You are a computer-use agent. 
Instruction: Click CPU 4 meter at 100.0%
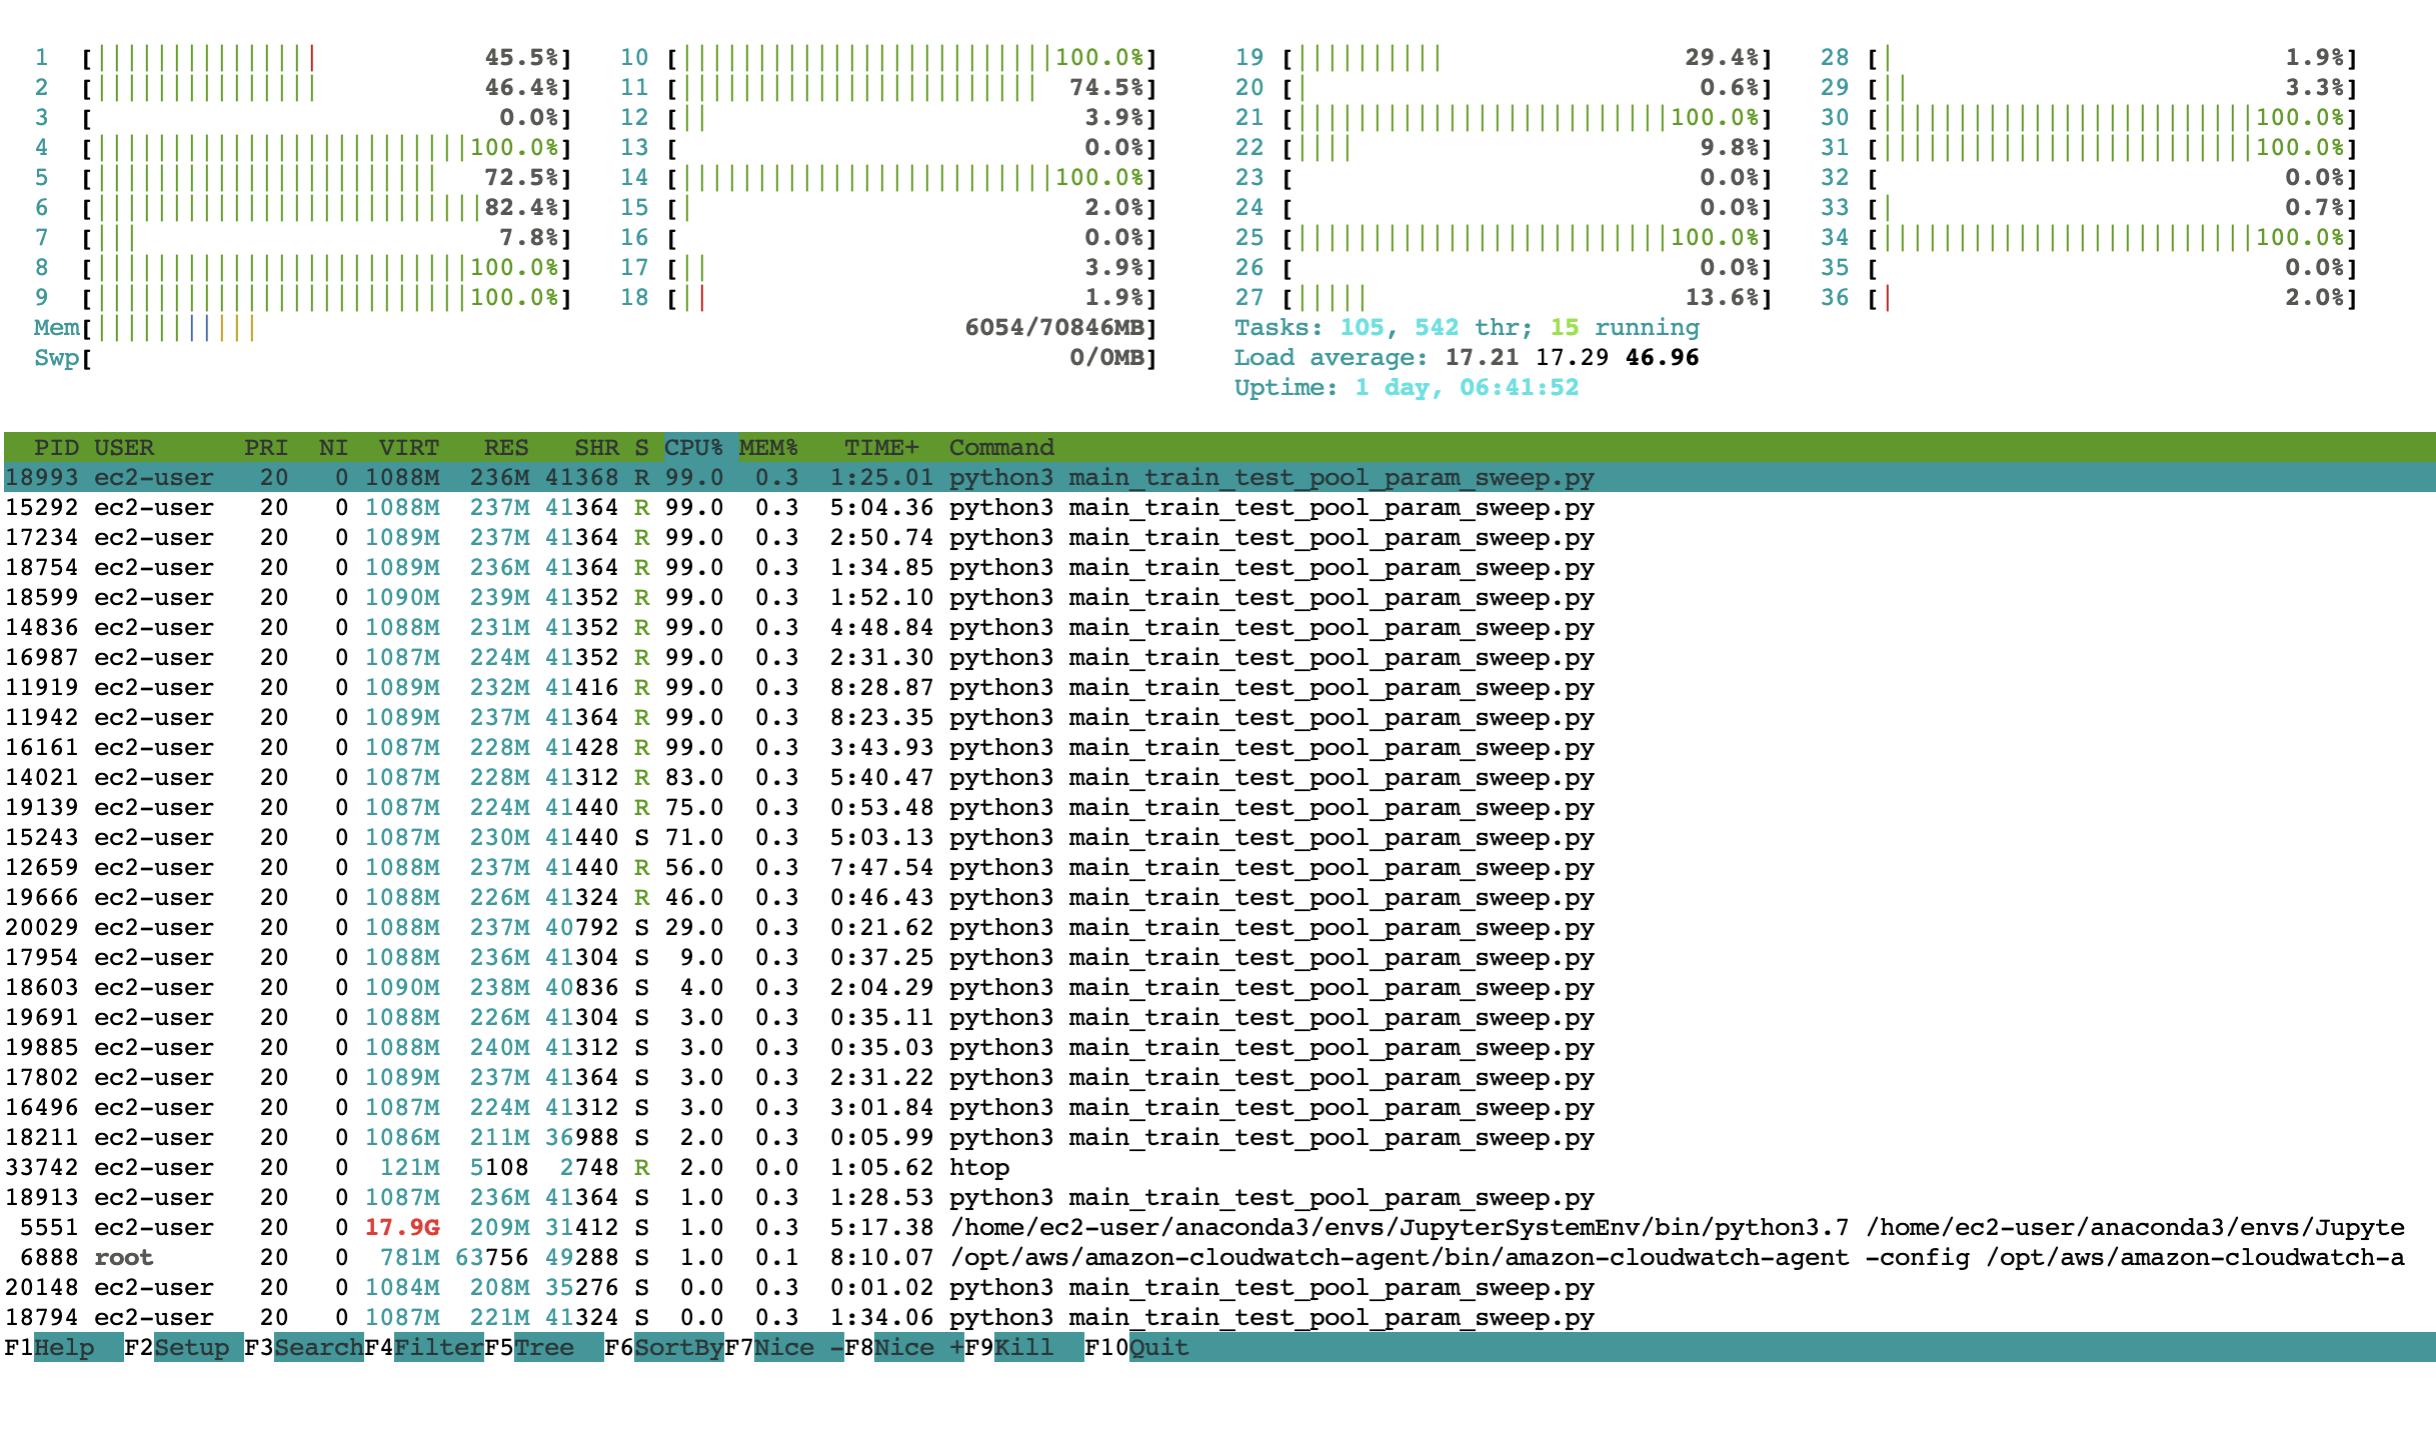(x=303, y=147)
